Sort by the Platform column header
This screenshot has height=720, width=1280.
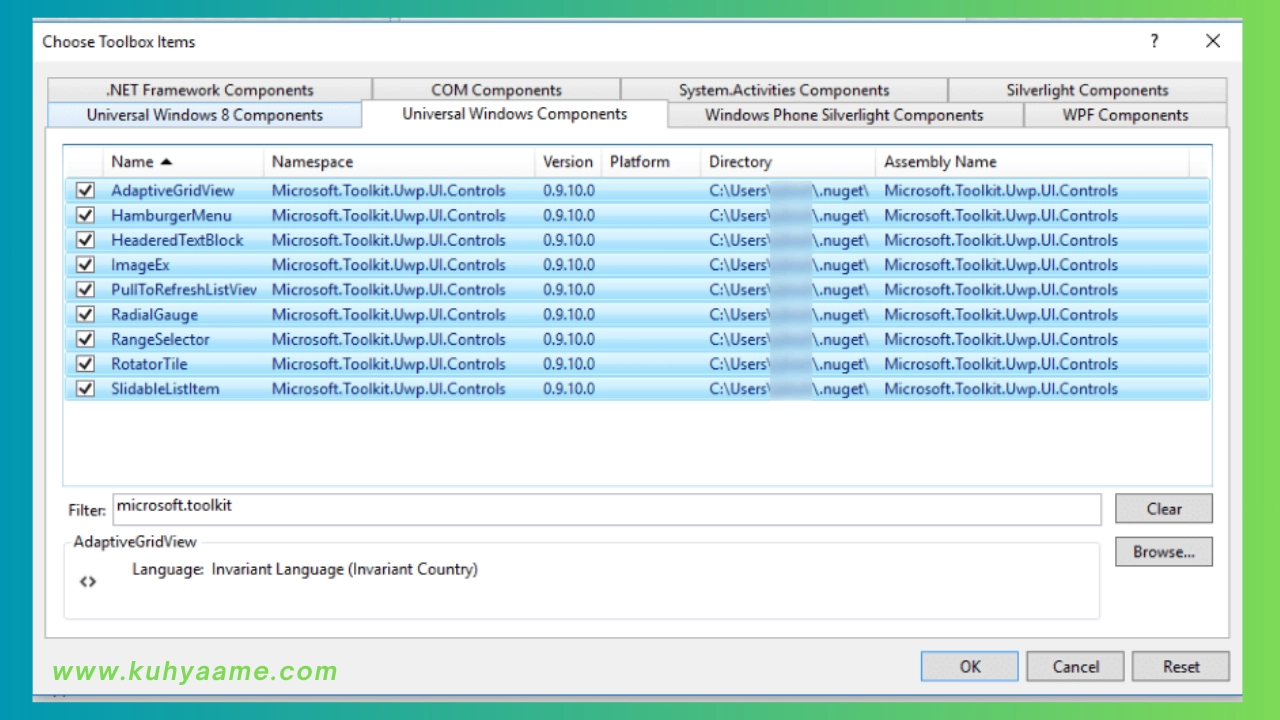point(651,162)
